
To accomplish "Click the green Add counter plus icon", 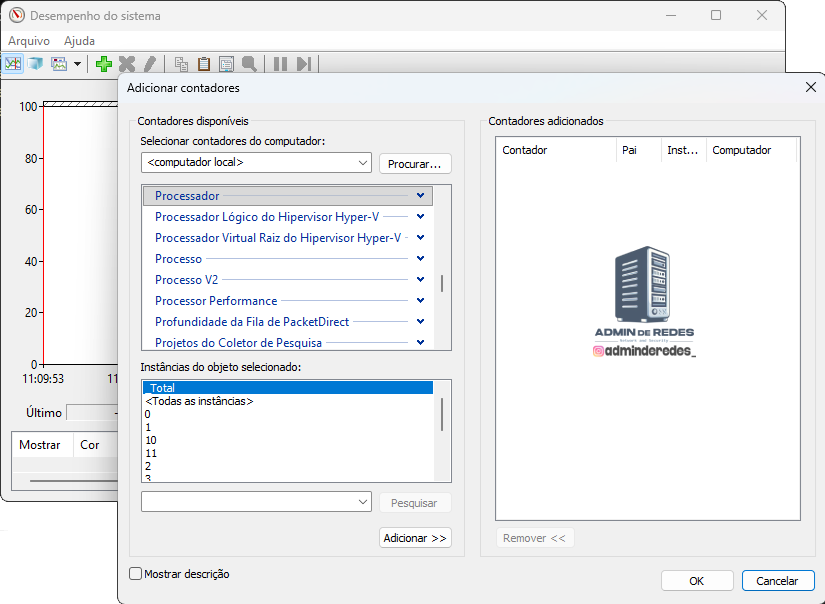I will 103,64.
